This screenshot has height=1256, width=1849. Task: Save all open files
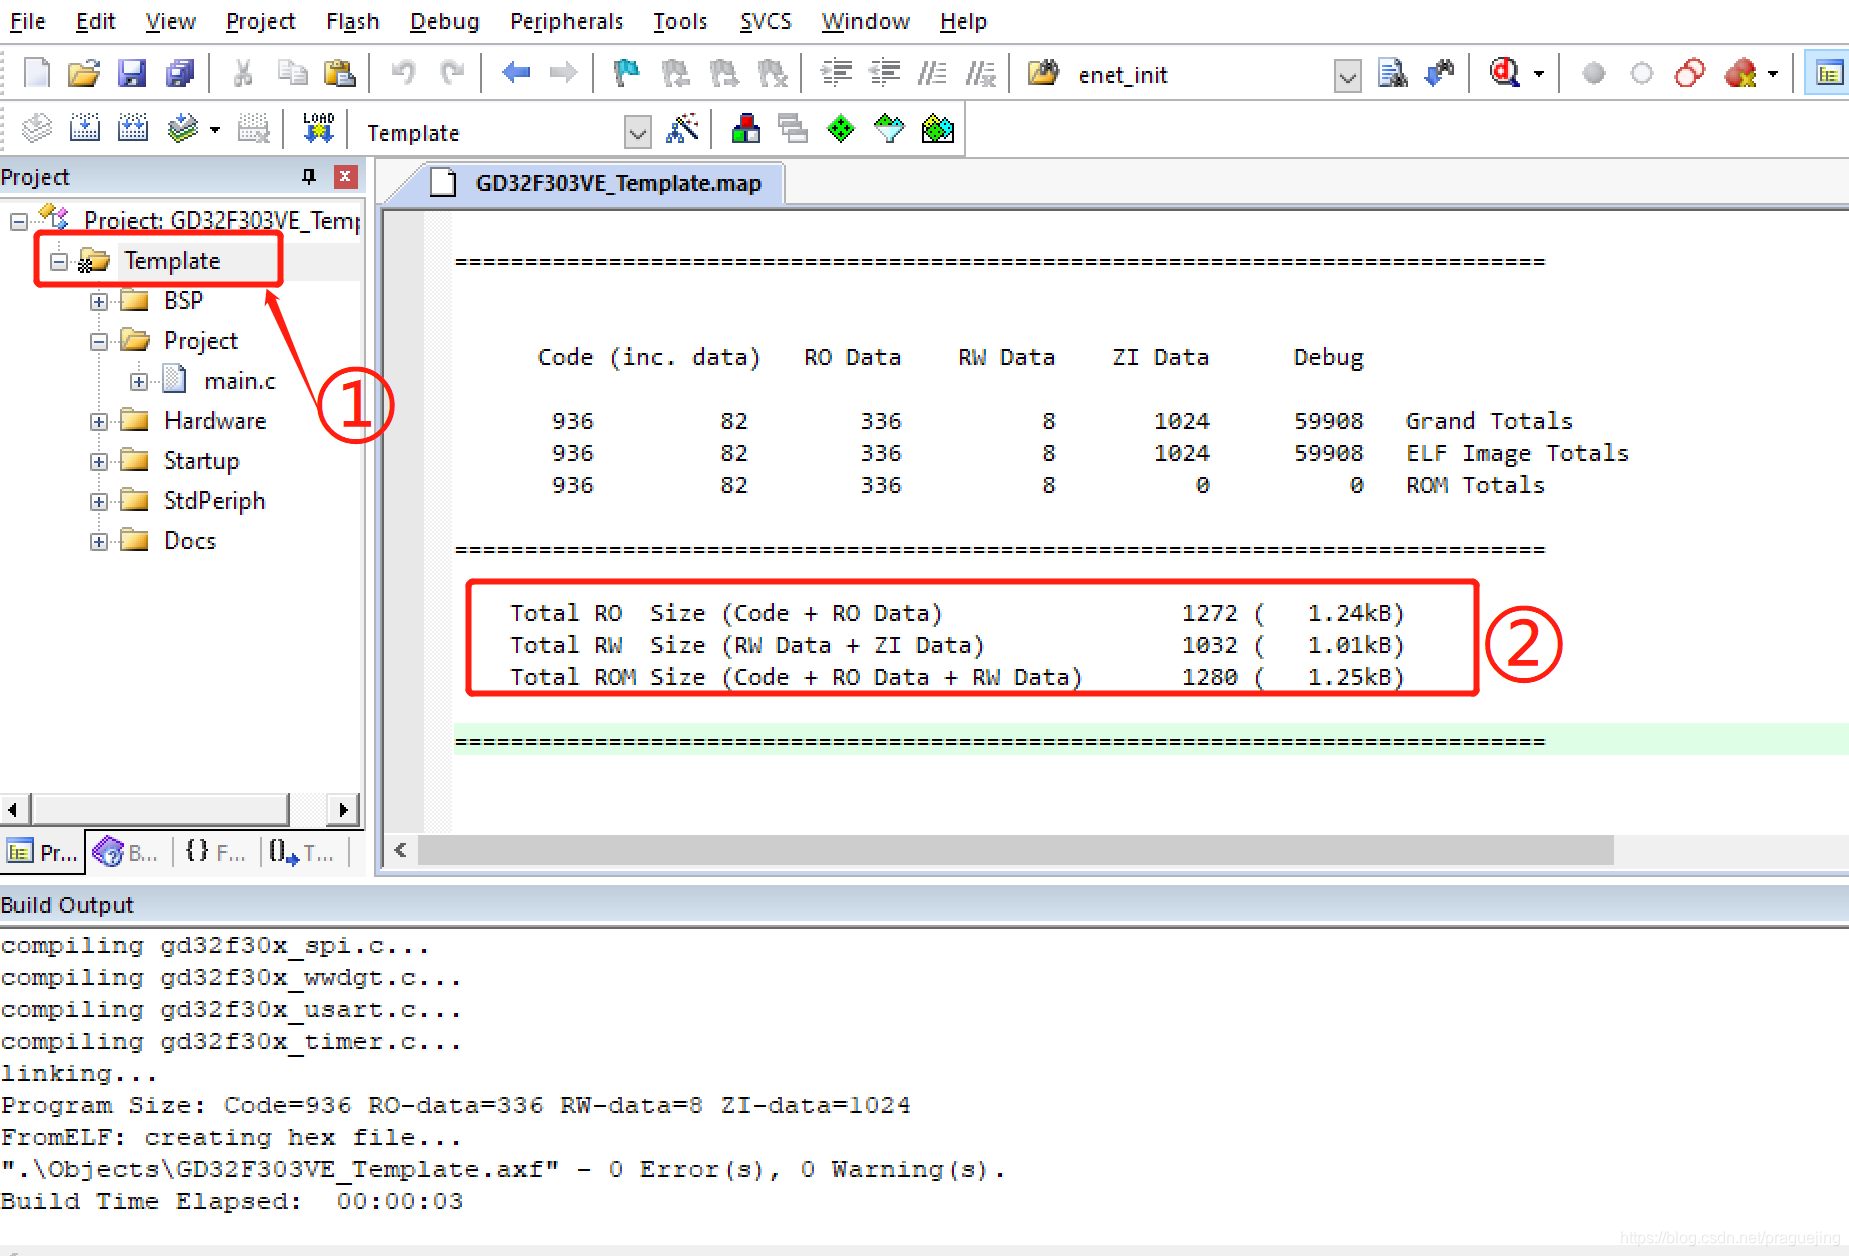coord(181,74)
